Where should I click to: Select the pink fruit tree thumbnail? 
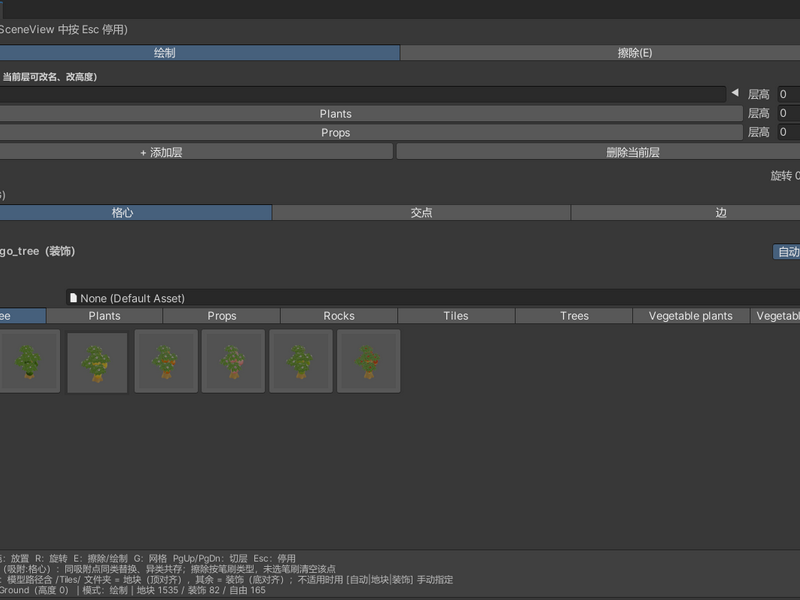point(233,361)
